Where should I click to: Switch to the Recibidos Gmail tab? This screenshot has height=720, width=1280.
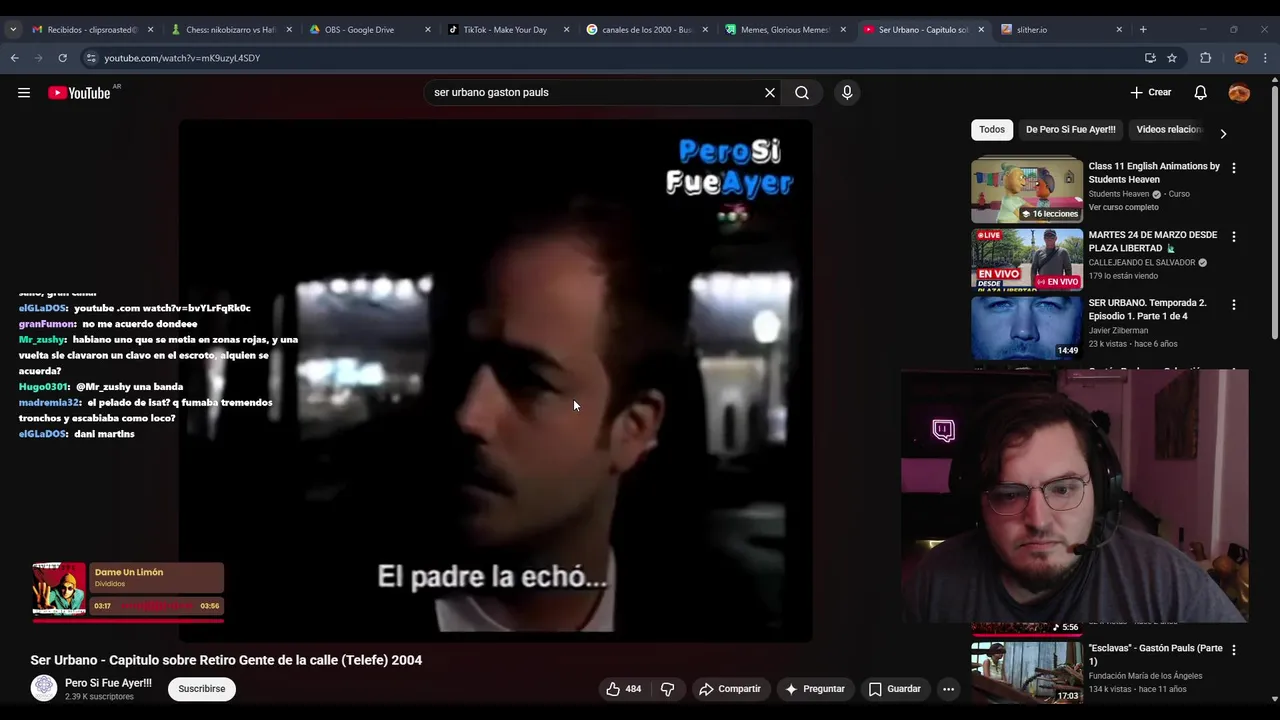[x=91, y=30]
